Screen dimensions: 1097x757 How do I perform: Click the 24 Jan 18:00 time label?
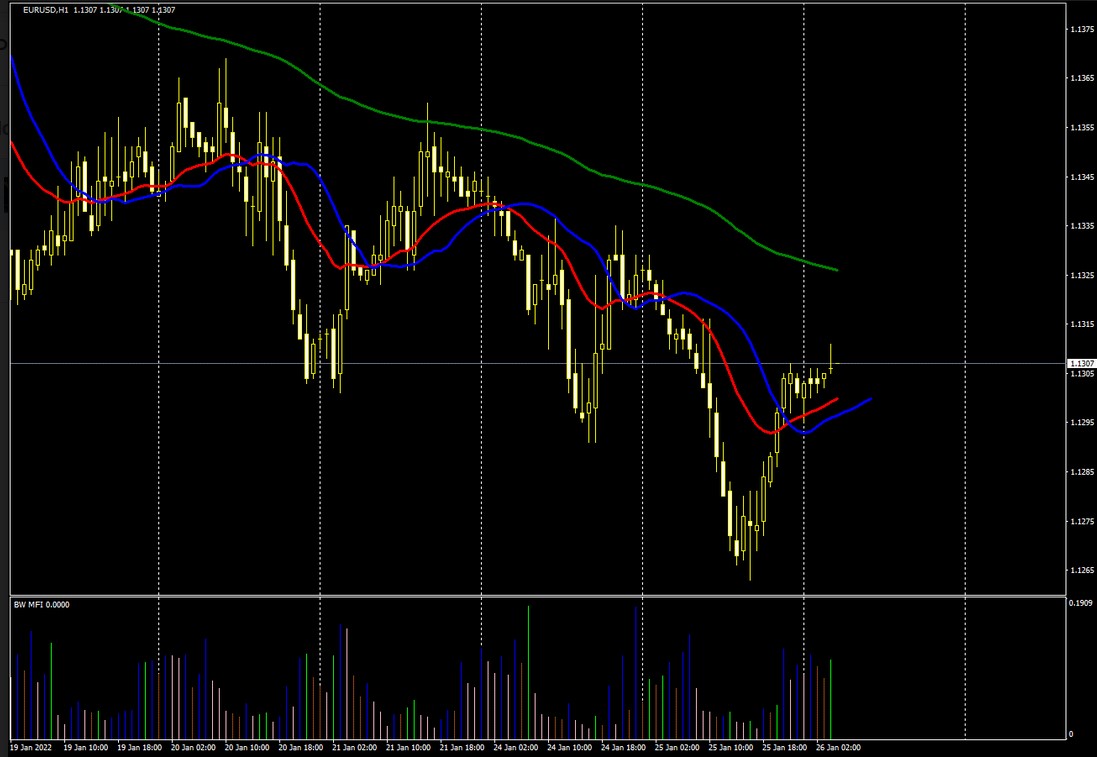[x=623, y=747]
